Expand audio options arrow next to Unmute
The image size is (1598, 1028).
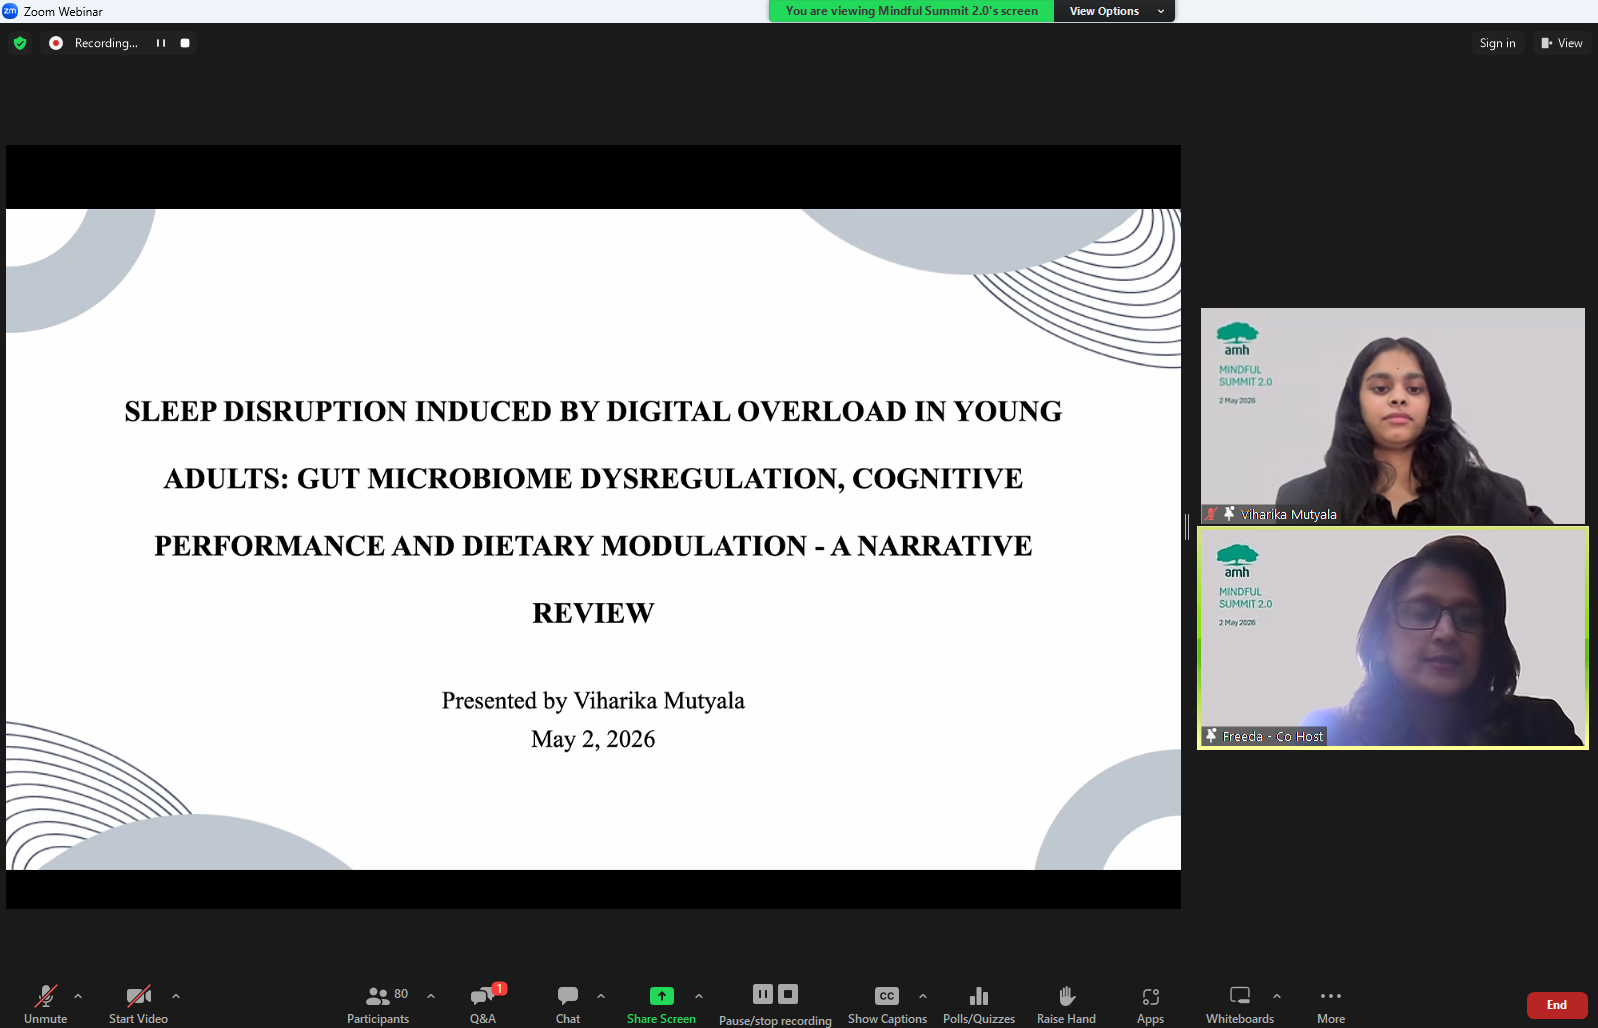click(78, 996)
